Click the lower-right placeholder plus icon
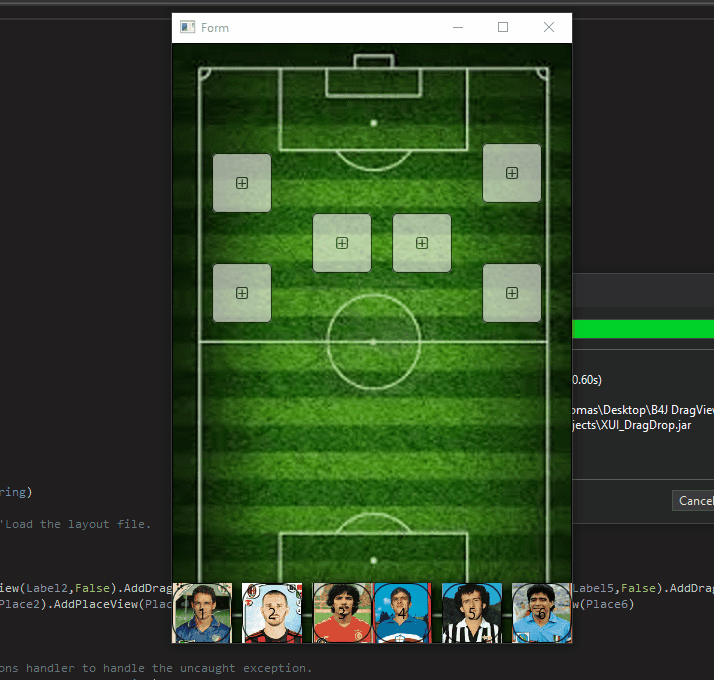The image size is (714, 680). 512,293
